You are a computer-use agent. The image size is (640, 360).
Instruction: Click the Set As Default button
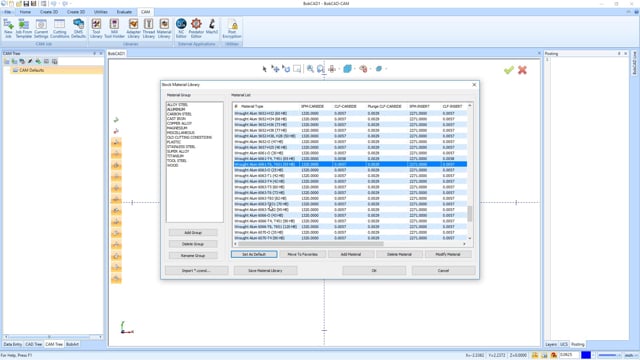point(254,254)
